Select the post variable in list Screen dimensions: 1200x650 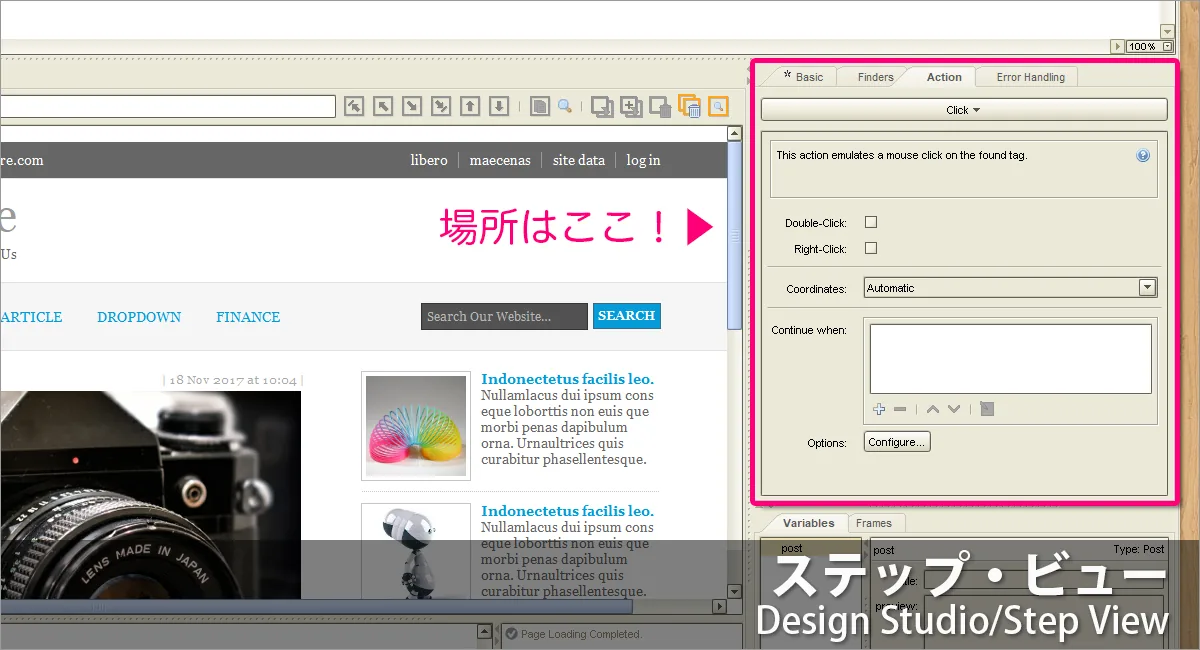[x=810, y=548]
